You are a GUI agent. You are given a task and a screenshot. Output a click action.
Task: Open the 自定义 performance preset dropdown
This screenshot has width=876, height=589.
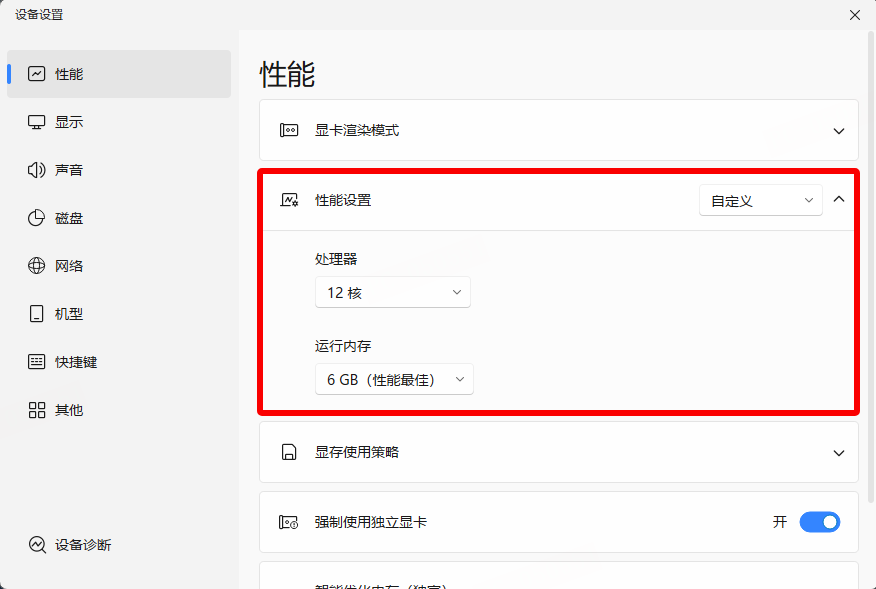point(760,199)
